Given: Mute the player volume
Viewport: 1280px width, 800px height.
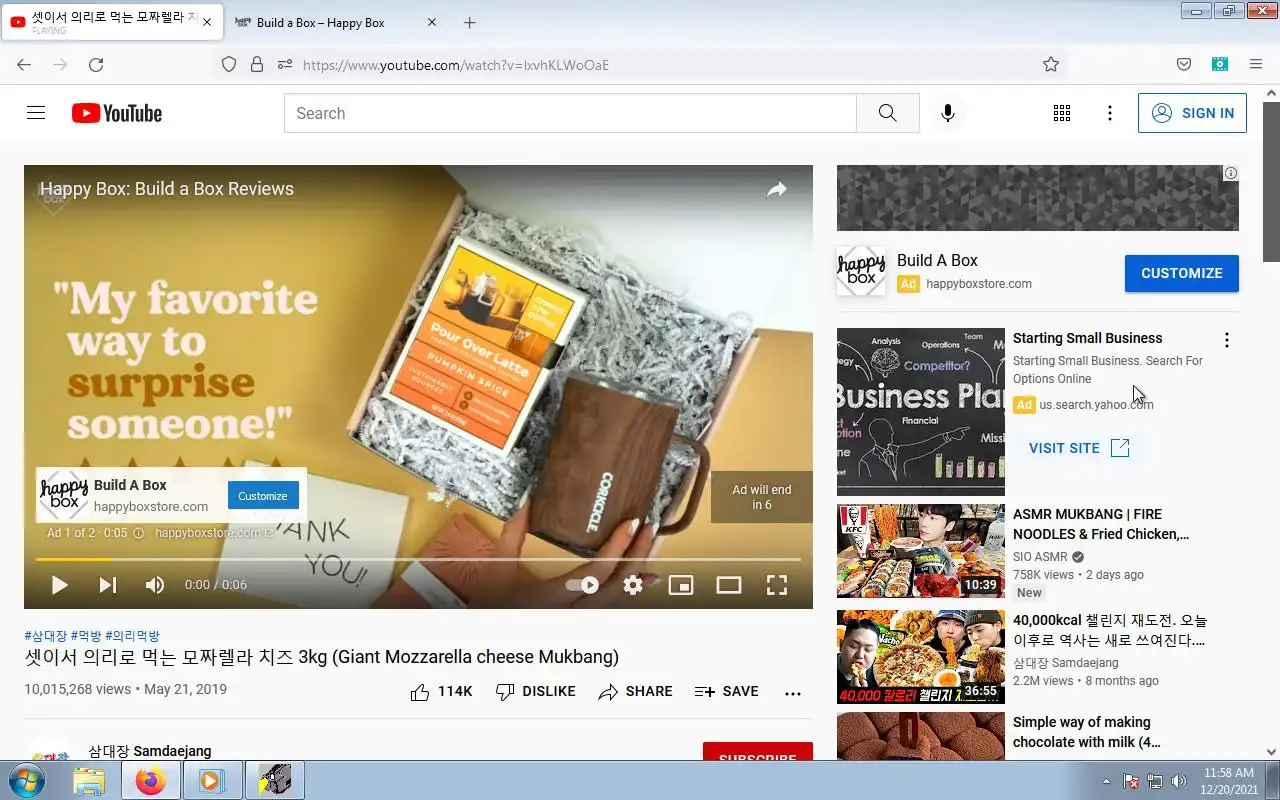Looking at the screenshot, I should click(154, 585).
